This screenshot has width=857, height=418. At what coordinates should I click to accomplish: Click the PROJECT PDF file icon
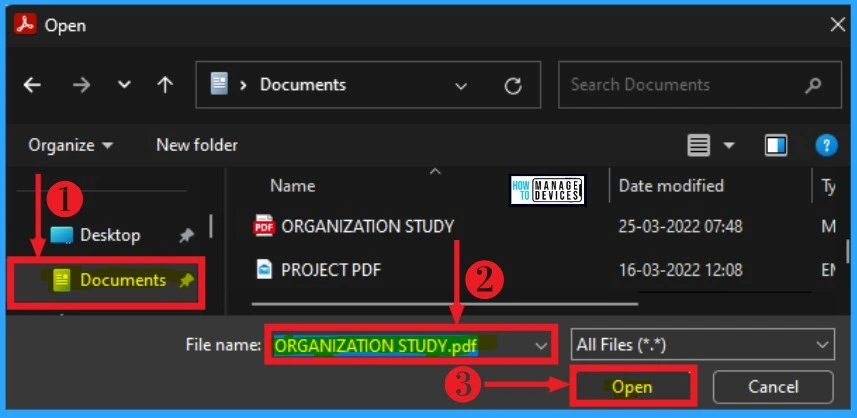264,269
